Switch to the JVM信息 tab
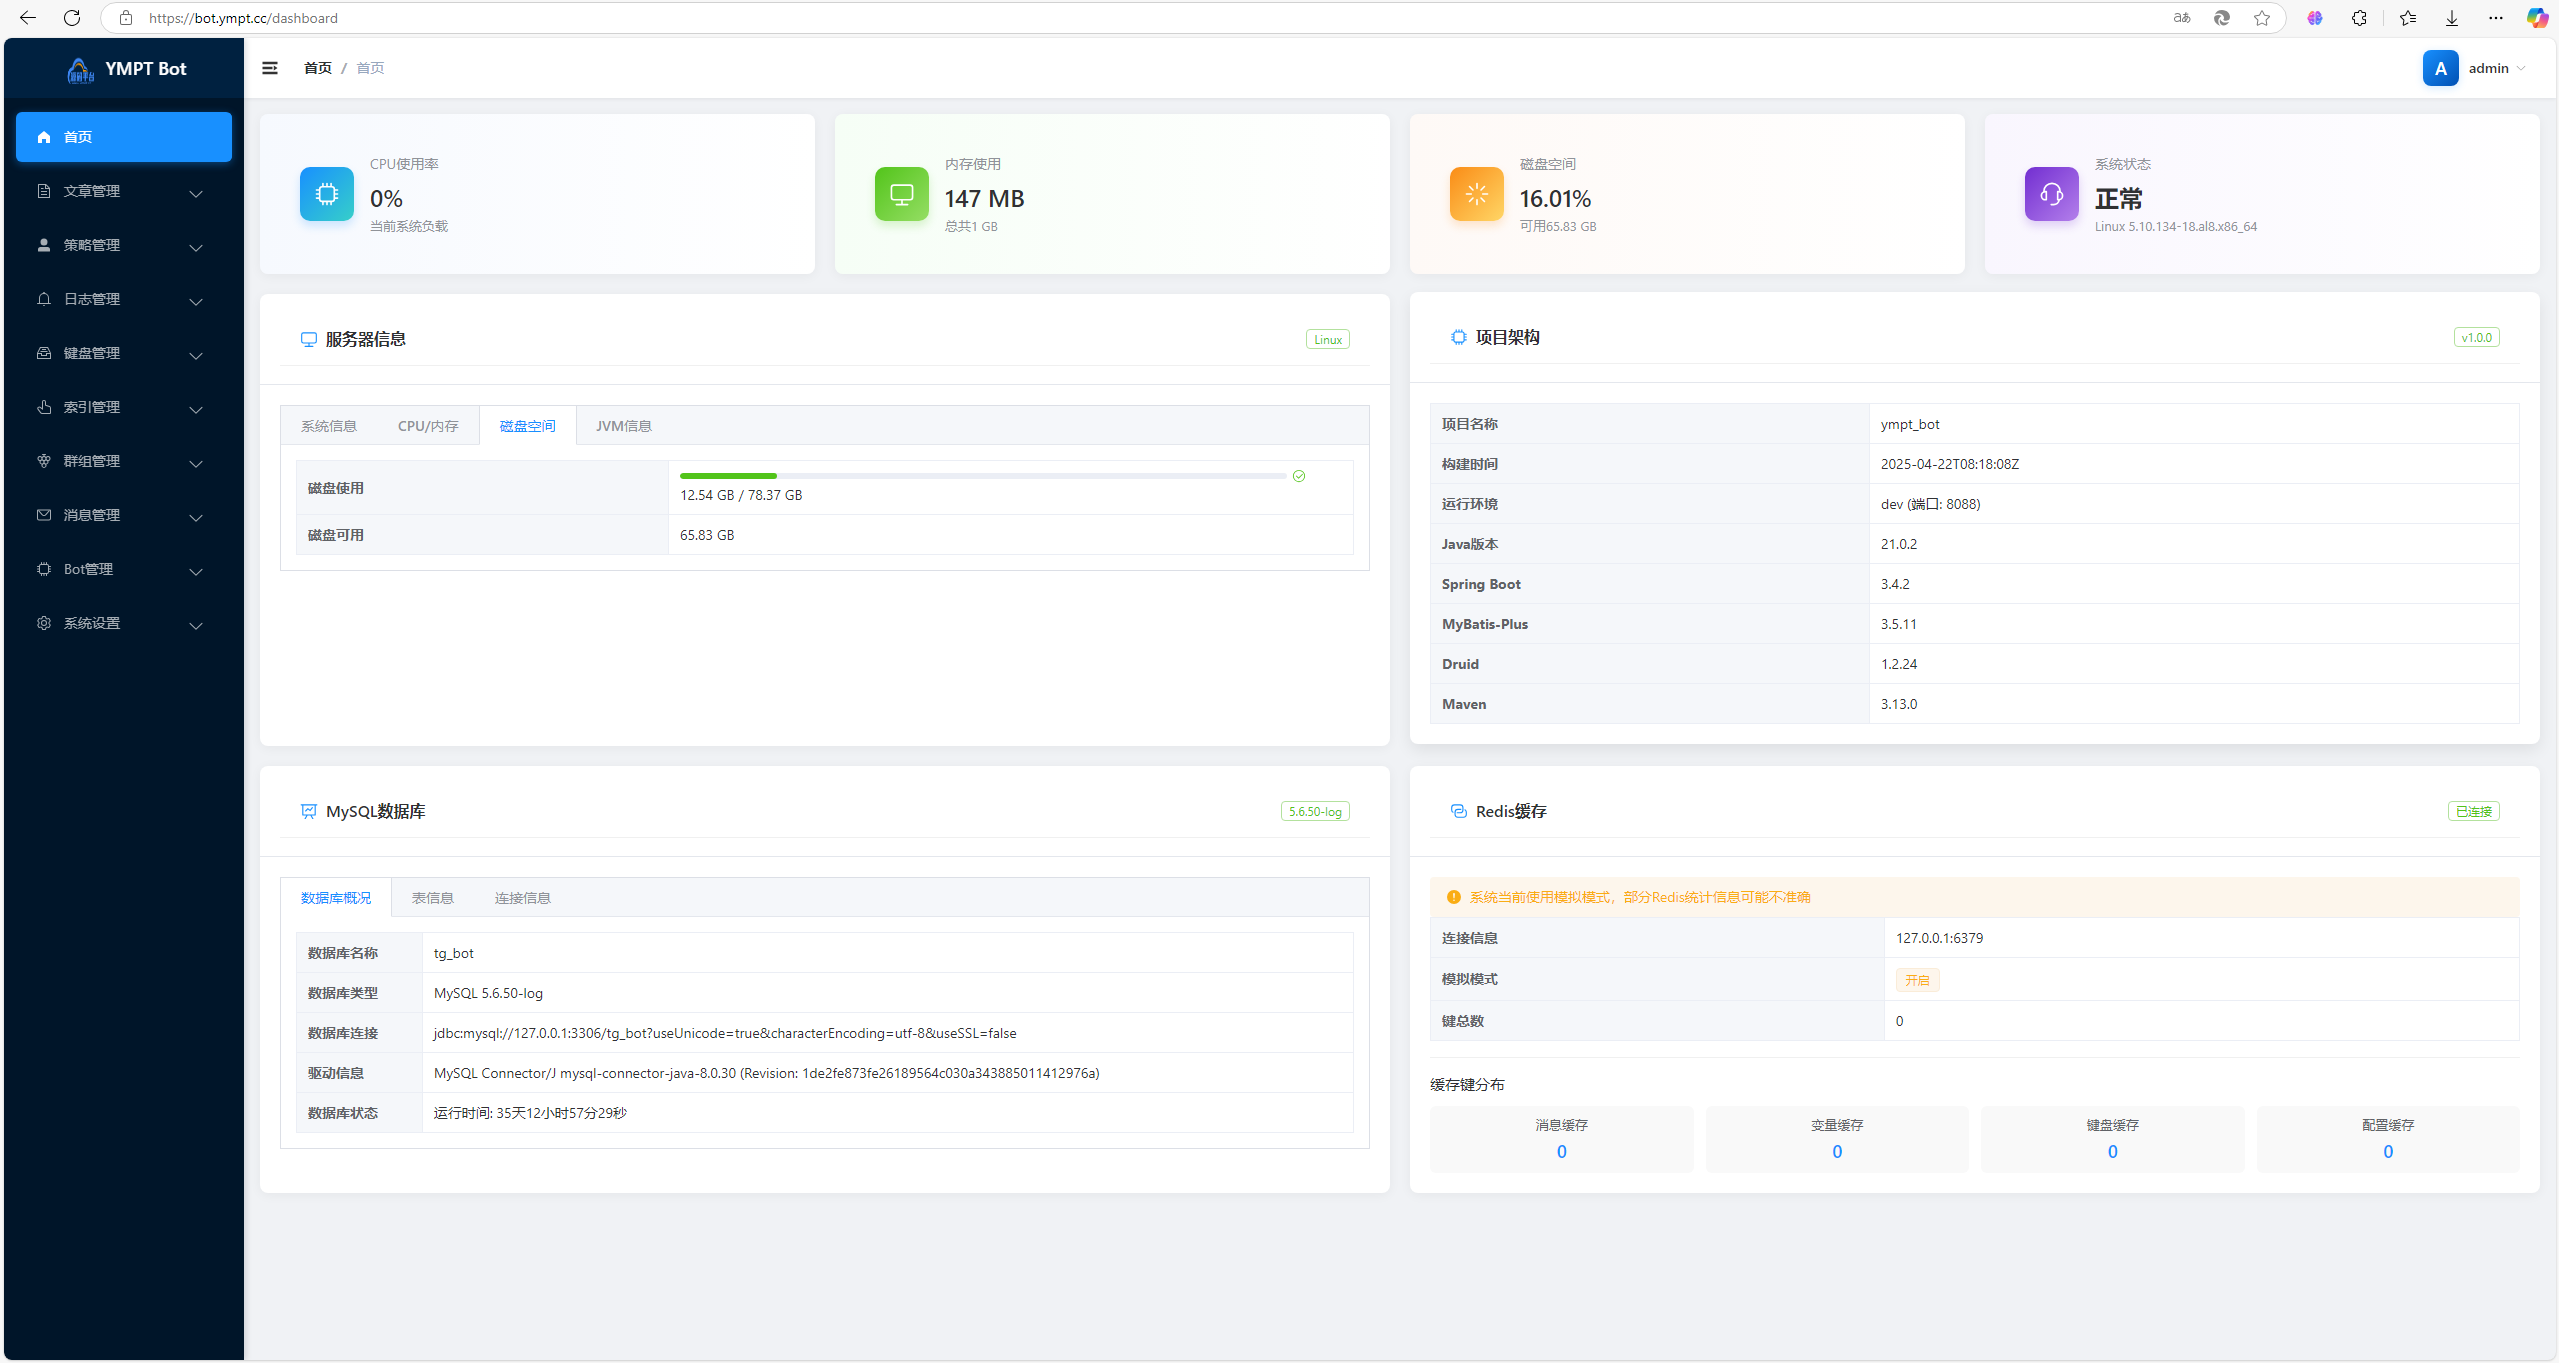 pyautogui.click(x=623, y=426)
